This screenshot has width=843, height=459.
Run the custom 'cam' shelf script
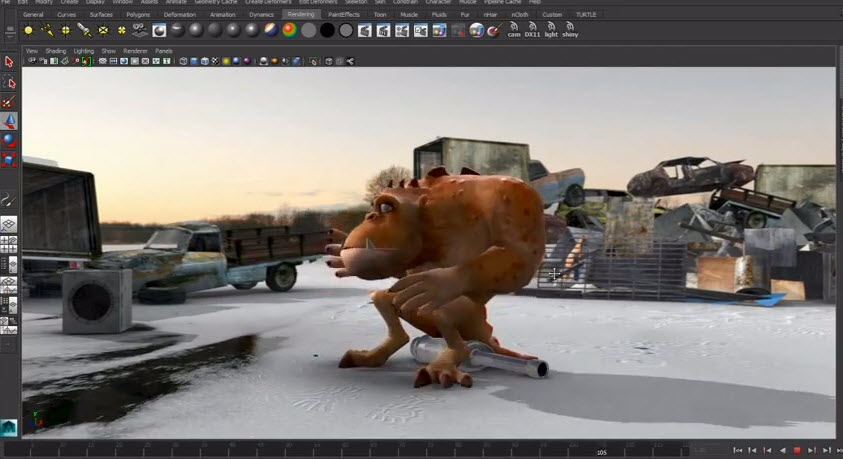coord(514,30)
